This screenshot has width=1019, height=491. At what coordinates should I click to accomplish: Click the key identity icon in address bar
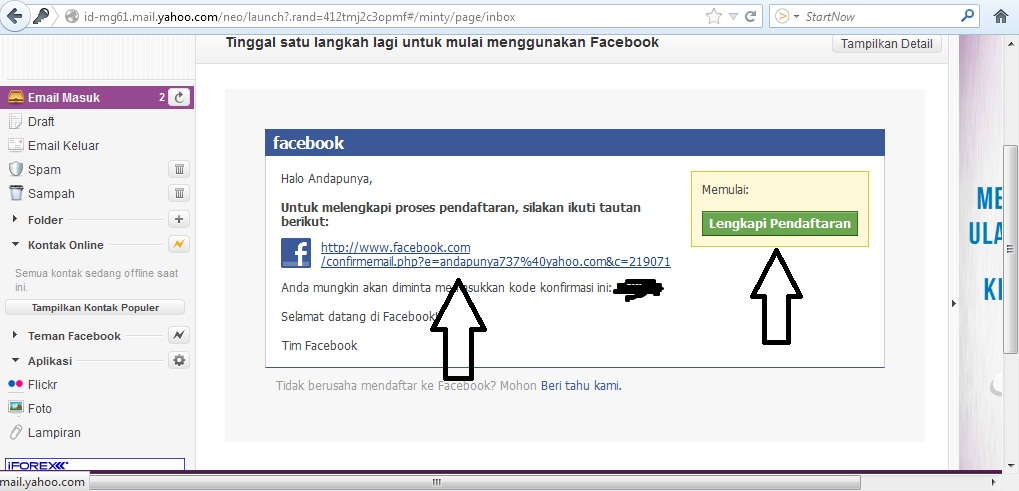pyautogui.click(x=40, y=16)
